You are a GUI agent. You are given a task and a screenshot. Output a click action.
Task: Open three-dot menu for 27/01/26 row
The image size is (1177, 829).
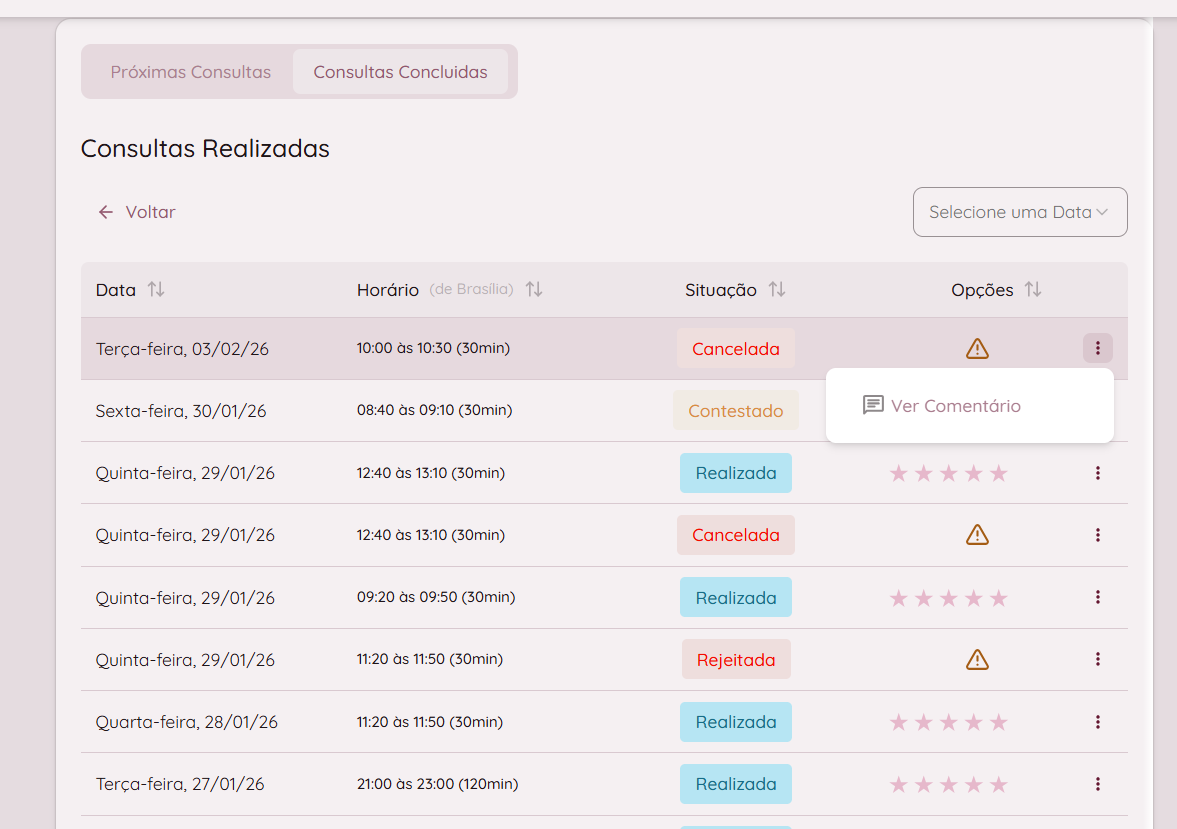[x=1097, y=784]
